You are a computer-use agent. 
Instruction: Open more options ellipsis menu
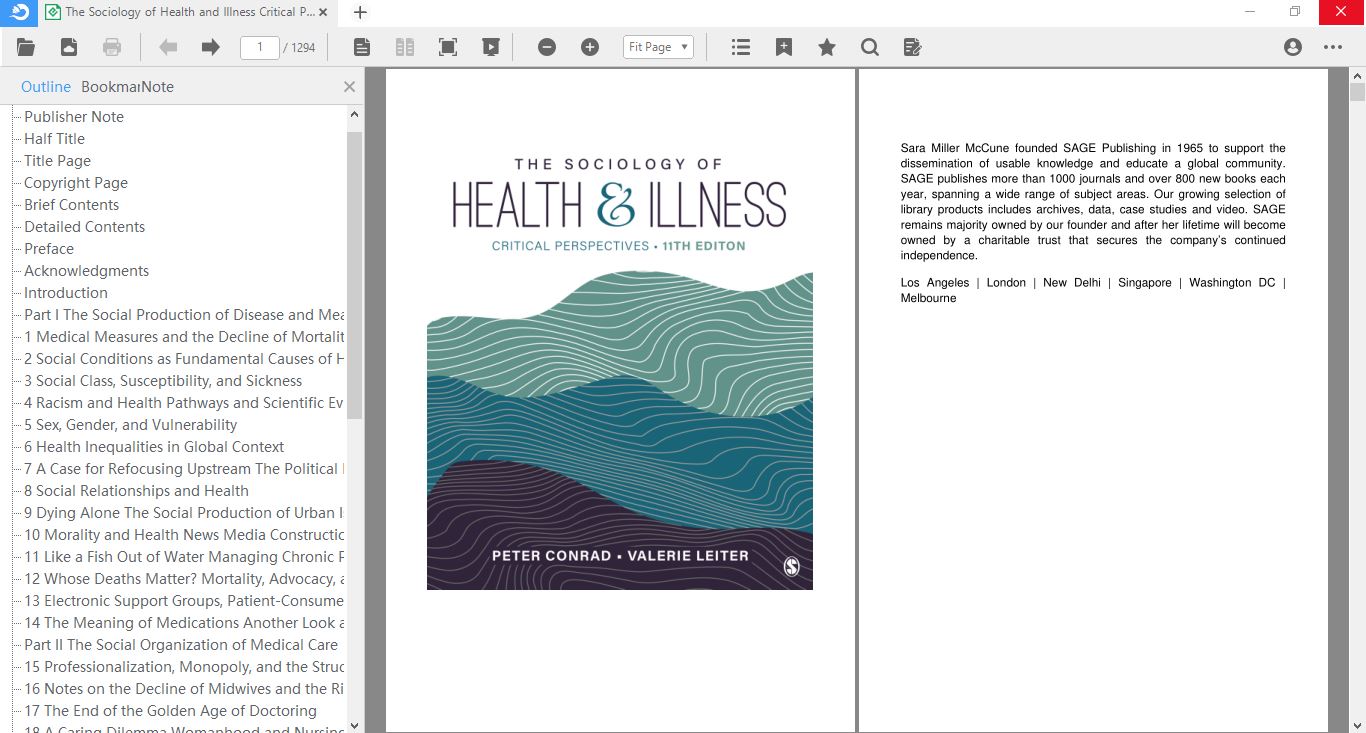pos(1333,47)
